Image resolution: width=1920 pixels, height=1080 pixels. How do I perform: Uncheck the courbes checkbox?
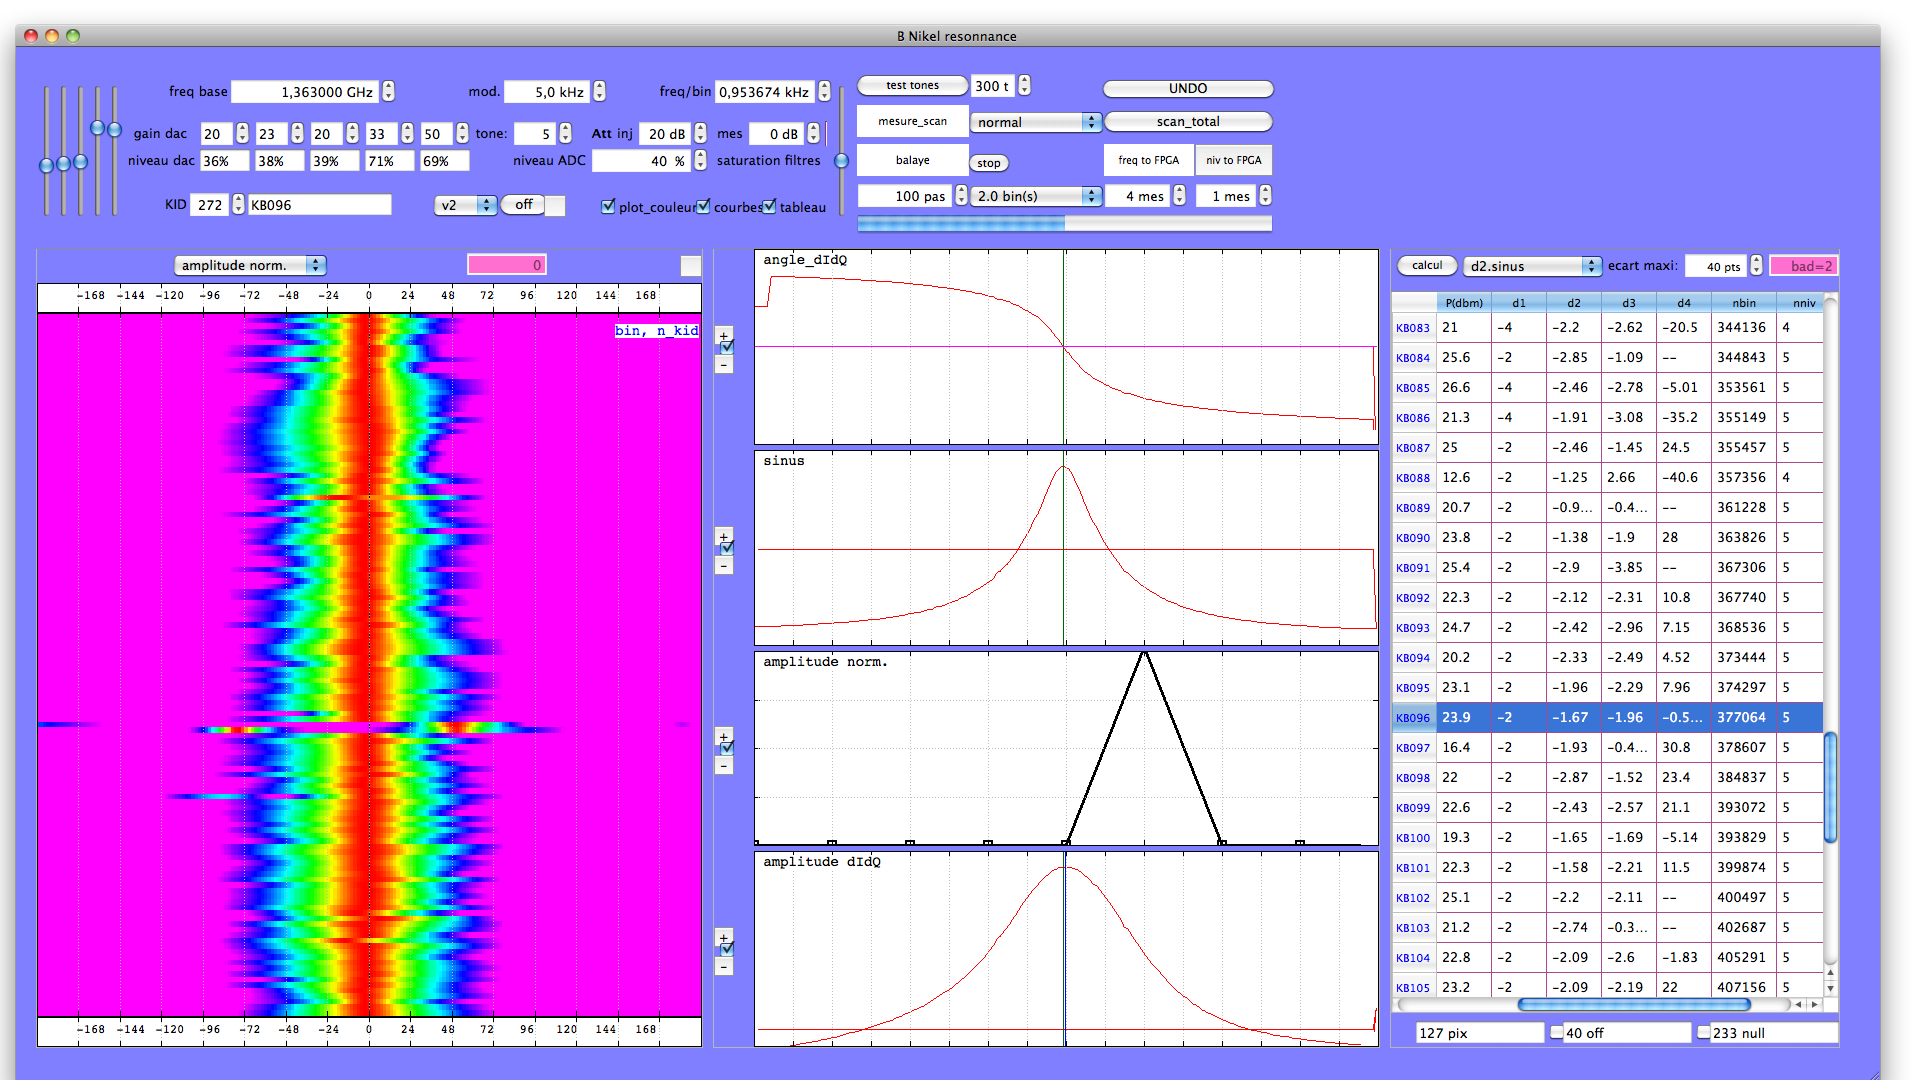point(704,206)
